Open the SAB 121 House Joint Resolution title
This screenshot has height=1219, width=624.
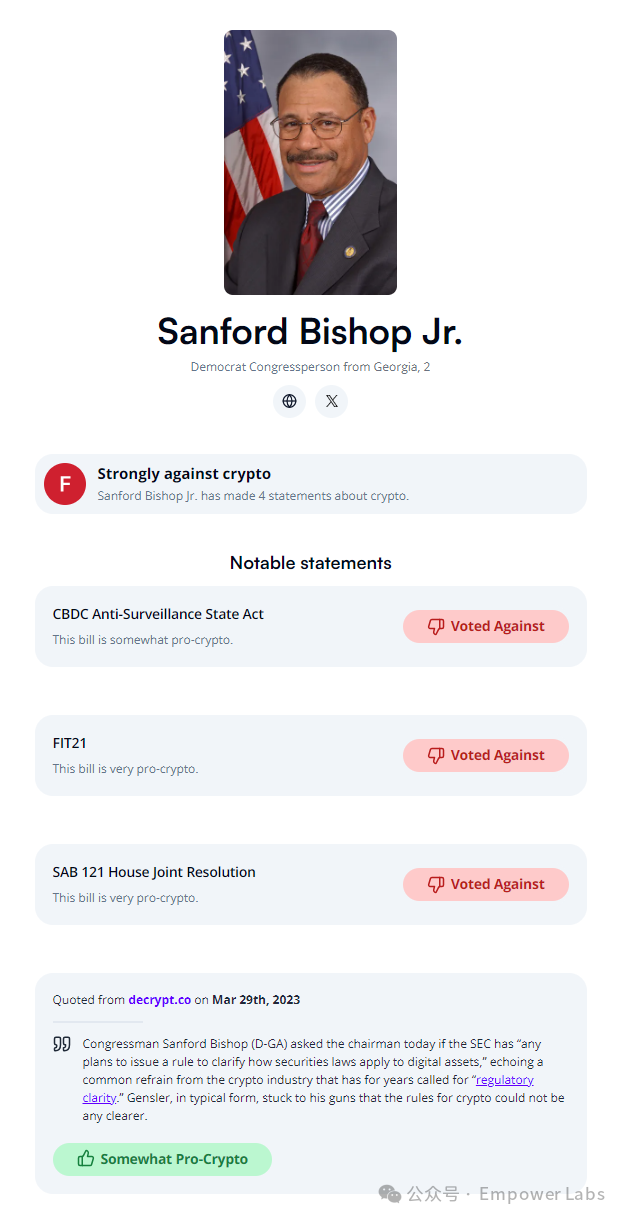pos(154,872)
